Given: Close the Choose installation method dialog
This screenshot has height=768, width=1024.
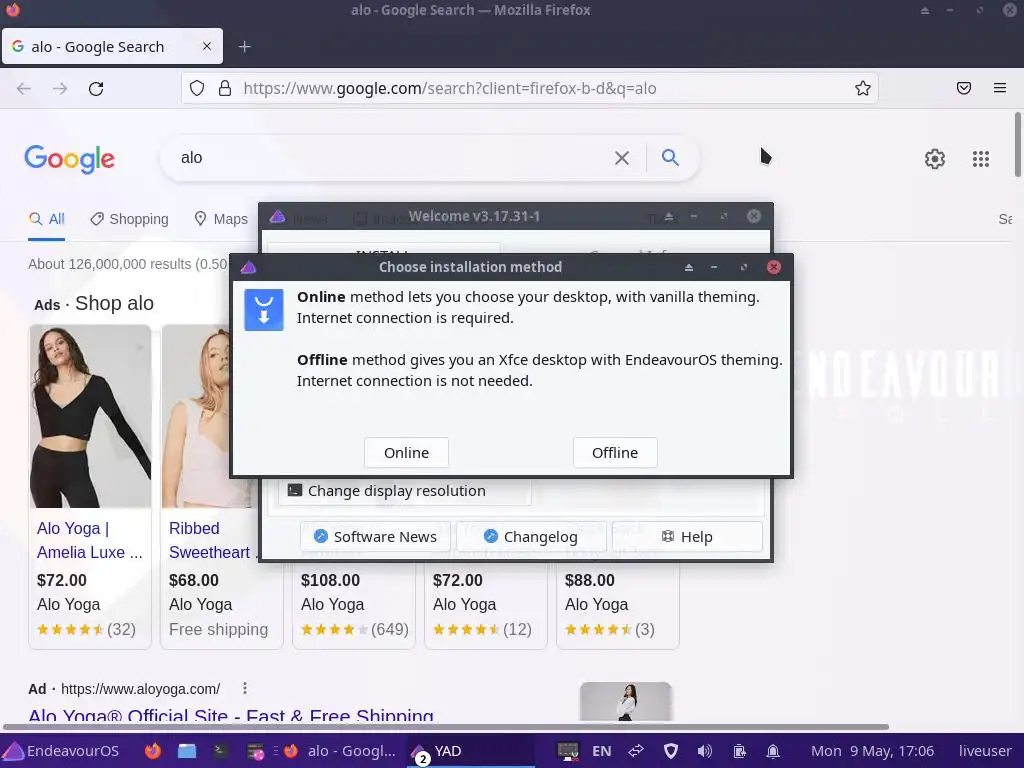Looking at the screenshot, I should [774, 267].
